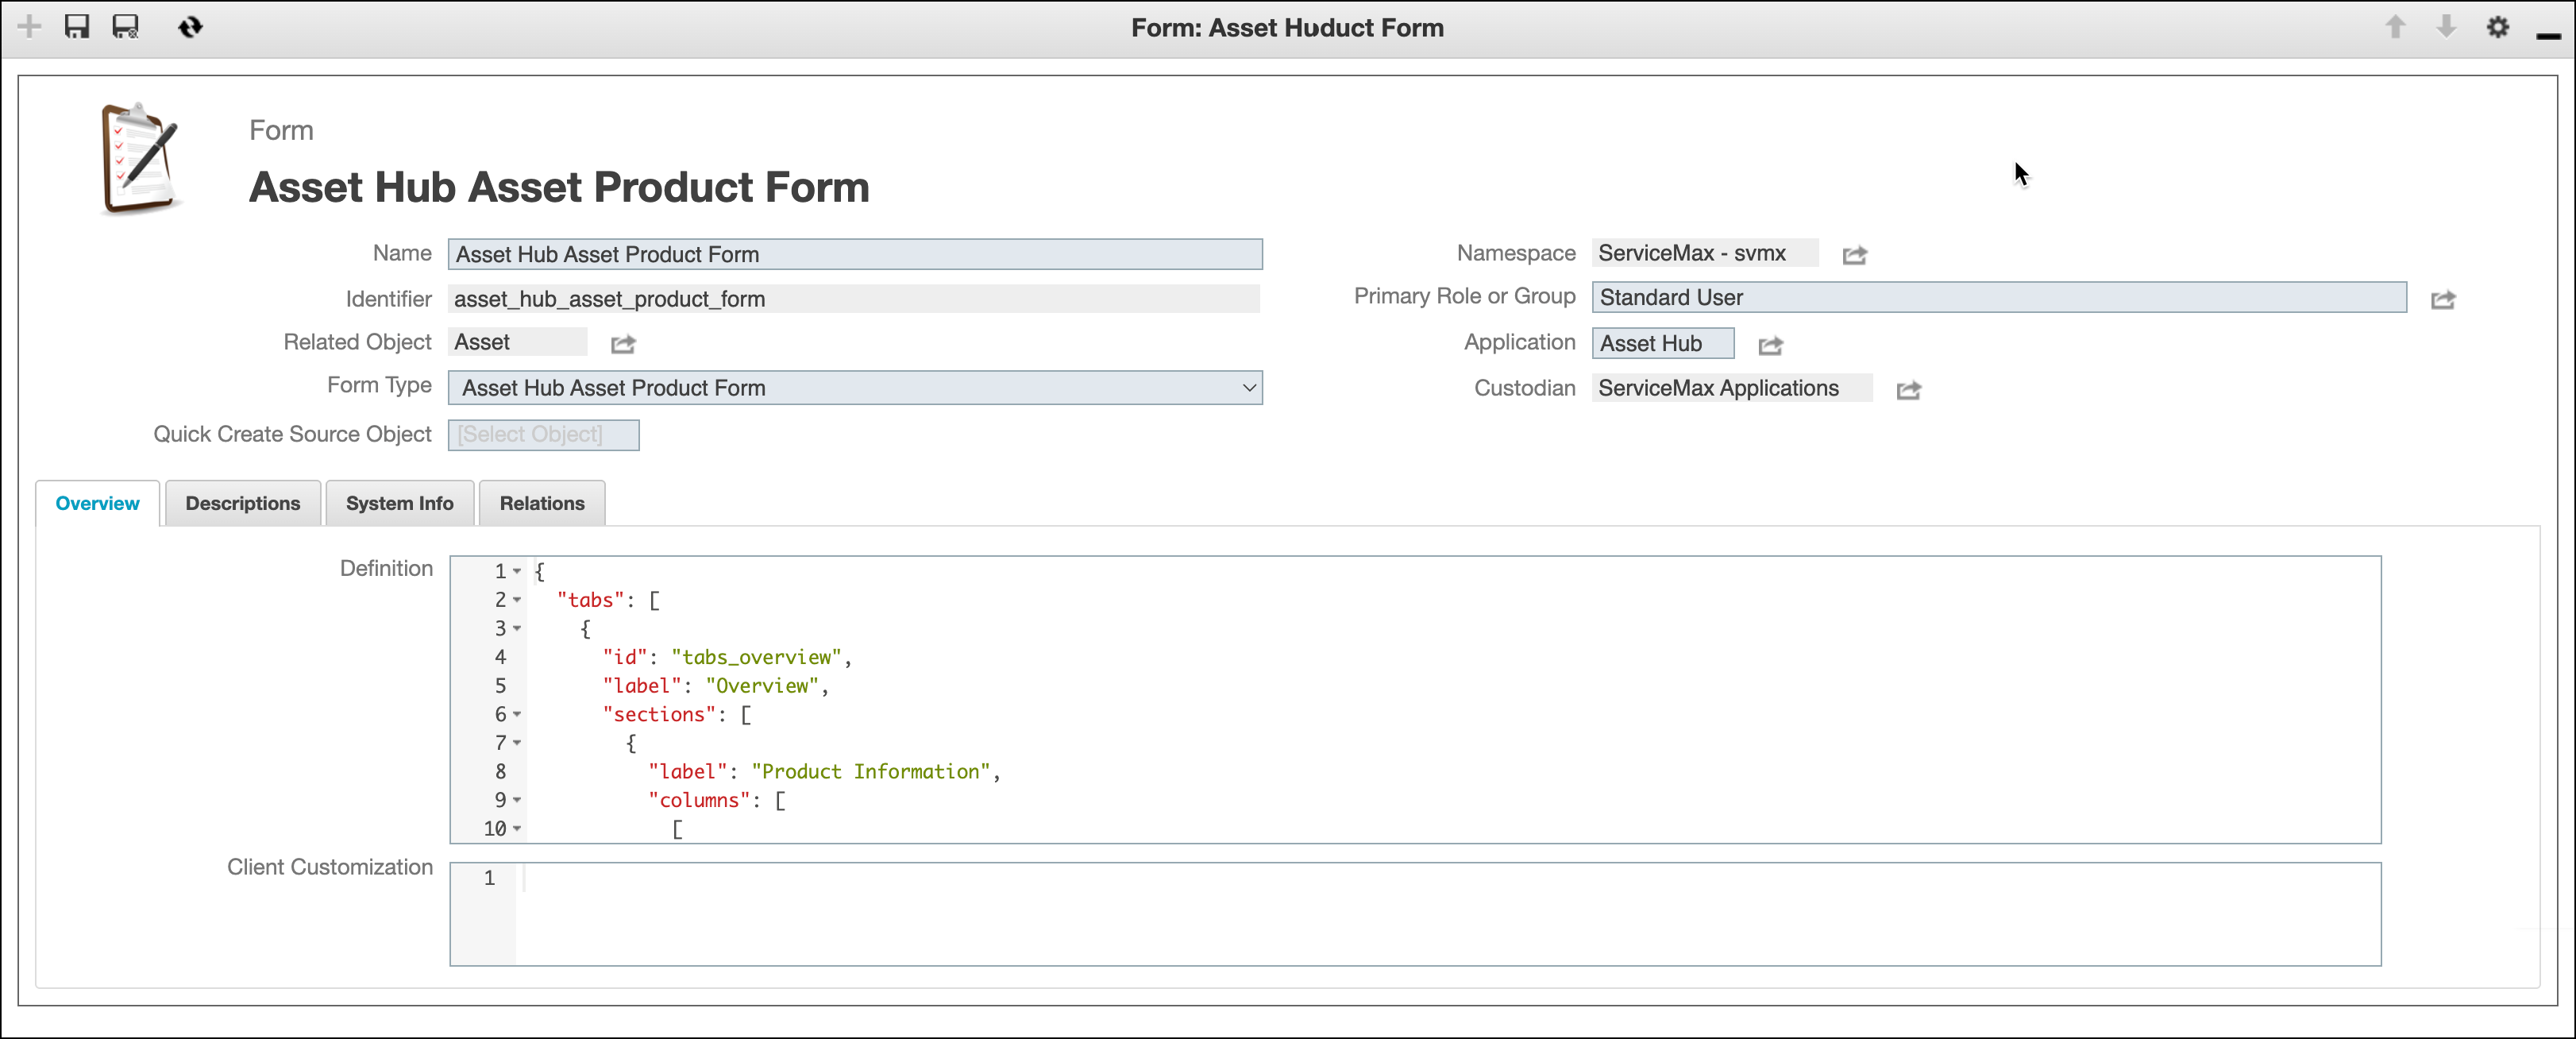Image resolution: width=2576 pixels, height=1039 pixels.
Task: Go to next record down arrow
Action: tap(2446, 27)
